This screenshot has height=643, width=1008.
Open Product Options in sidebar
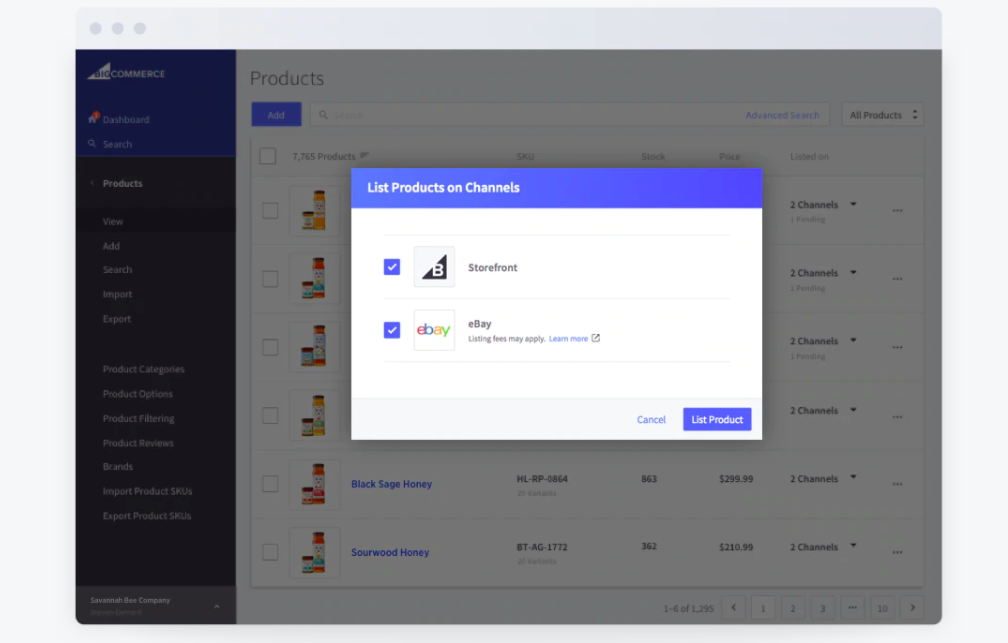(138, 394)
